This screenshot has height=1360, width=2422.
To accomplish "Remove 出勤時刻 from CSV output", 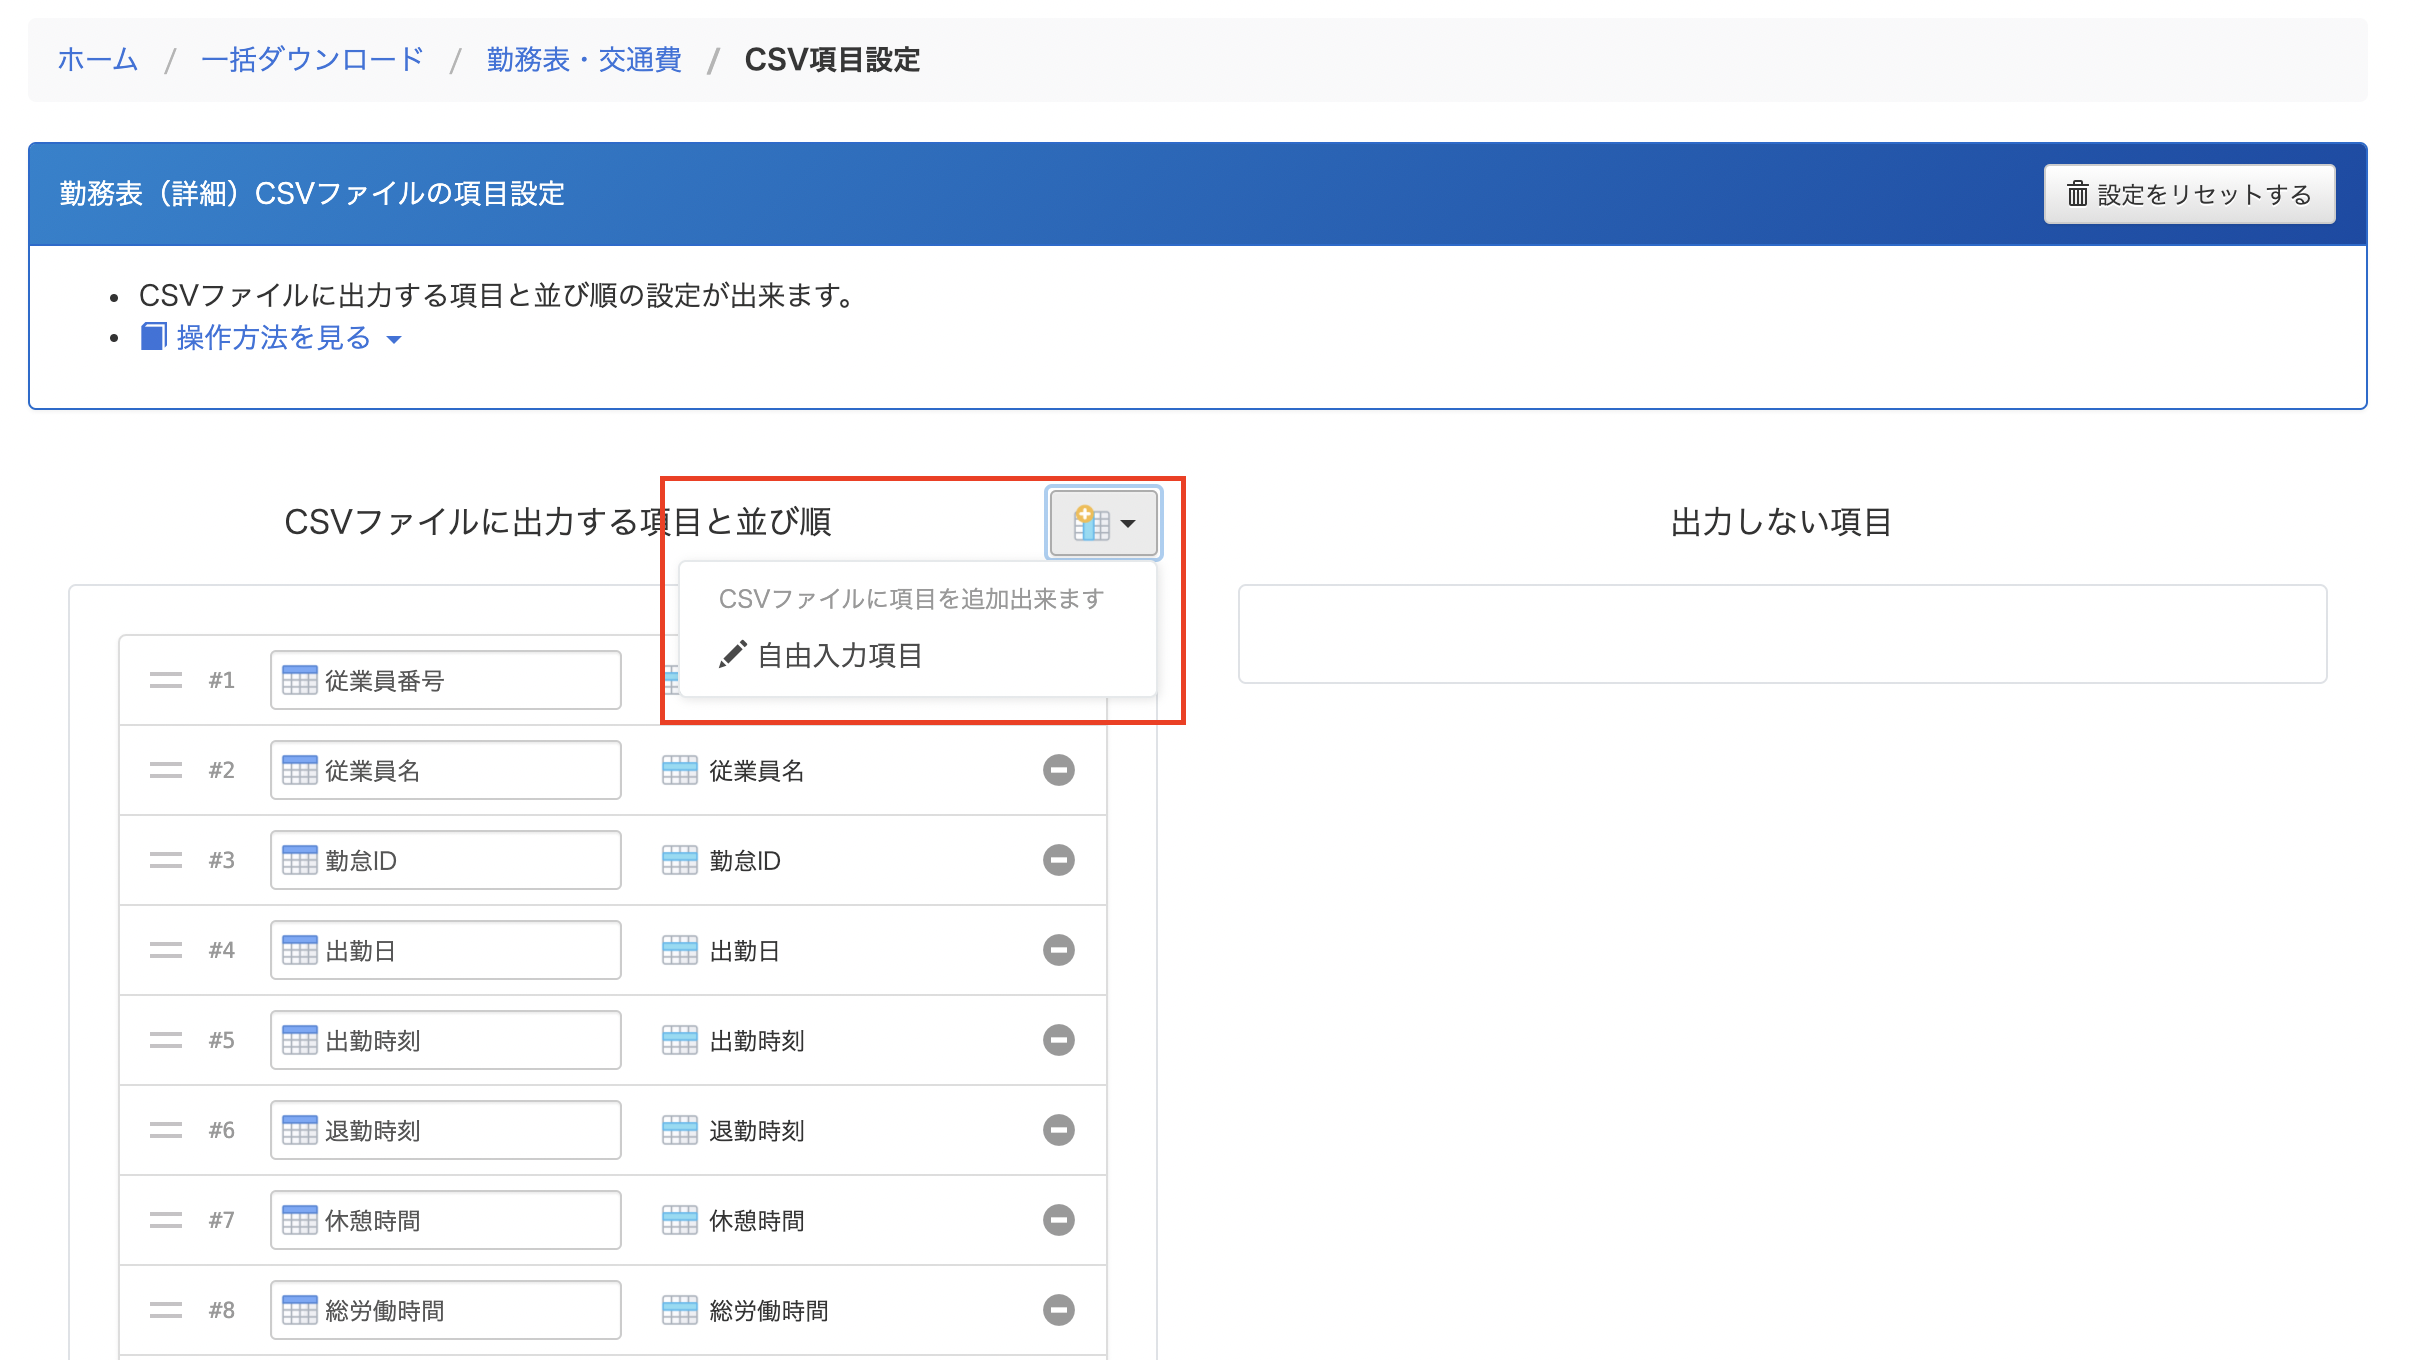I will (x=1058, y=1040).
